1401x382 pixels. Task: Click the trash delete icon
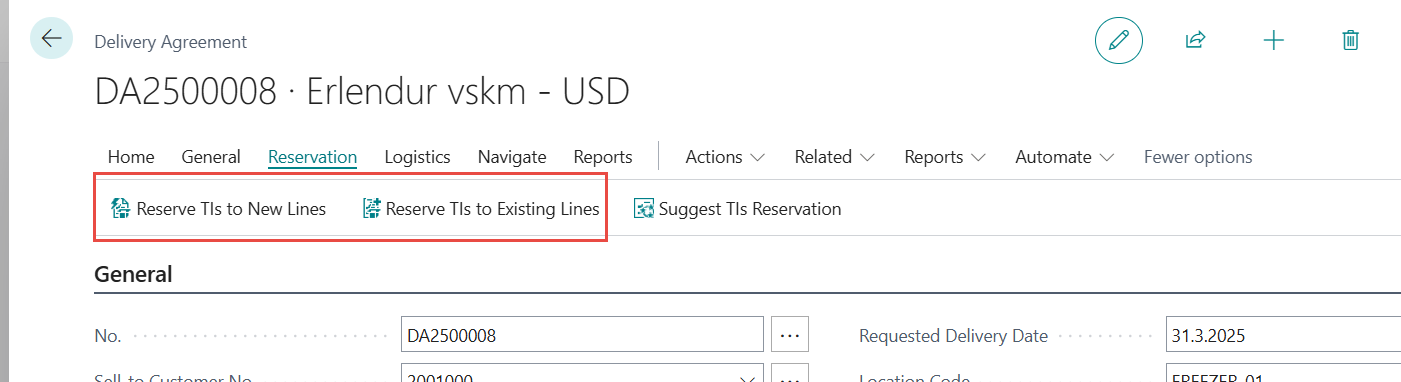[1350, 40]
